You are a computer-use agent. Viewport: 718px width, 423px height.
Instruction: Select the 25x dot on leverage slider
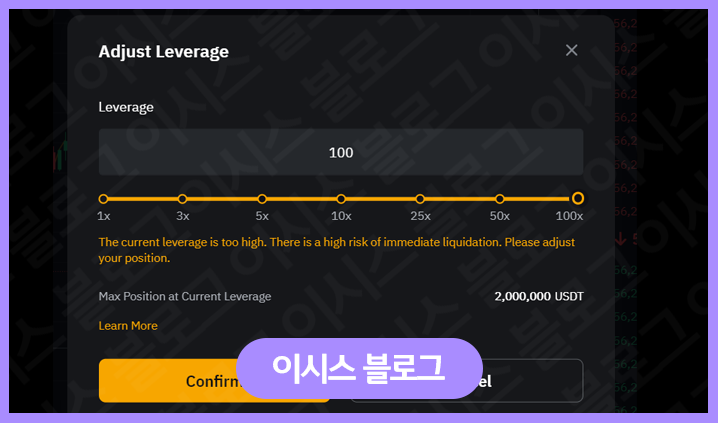coord(420,199)
